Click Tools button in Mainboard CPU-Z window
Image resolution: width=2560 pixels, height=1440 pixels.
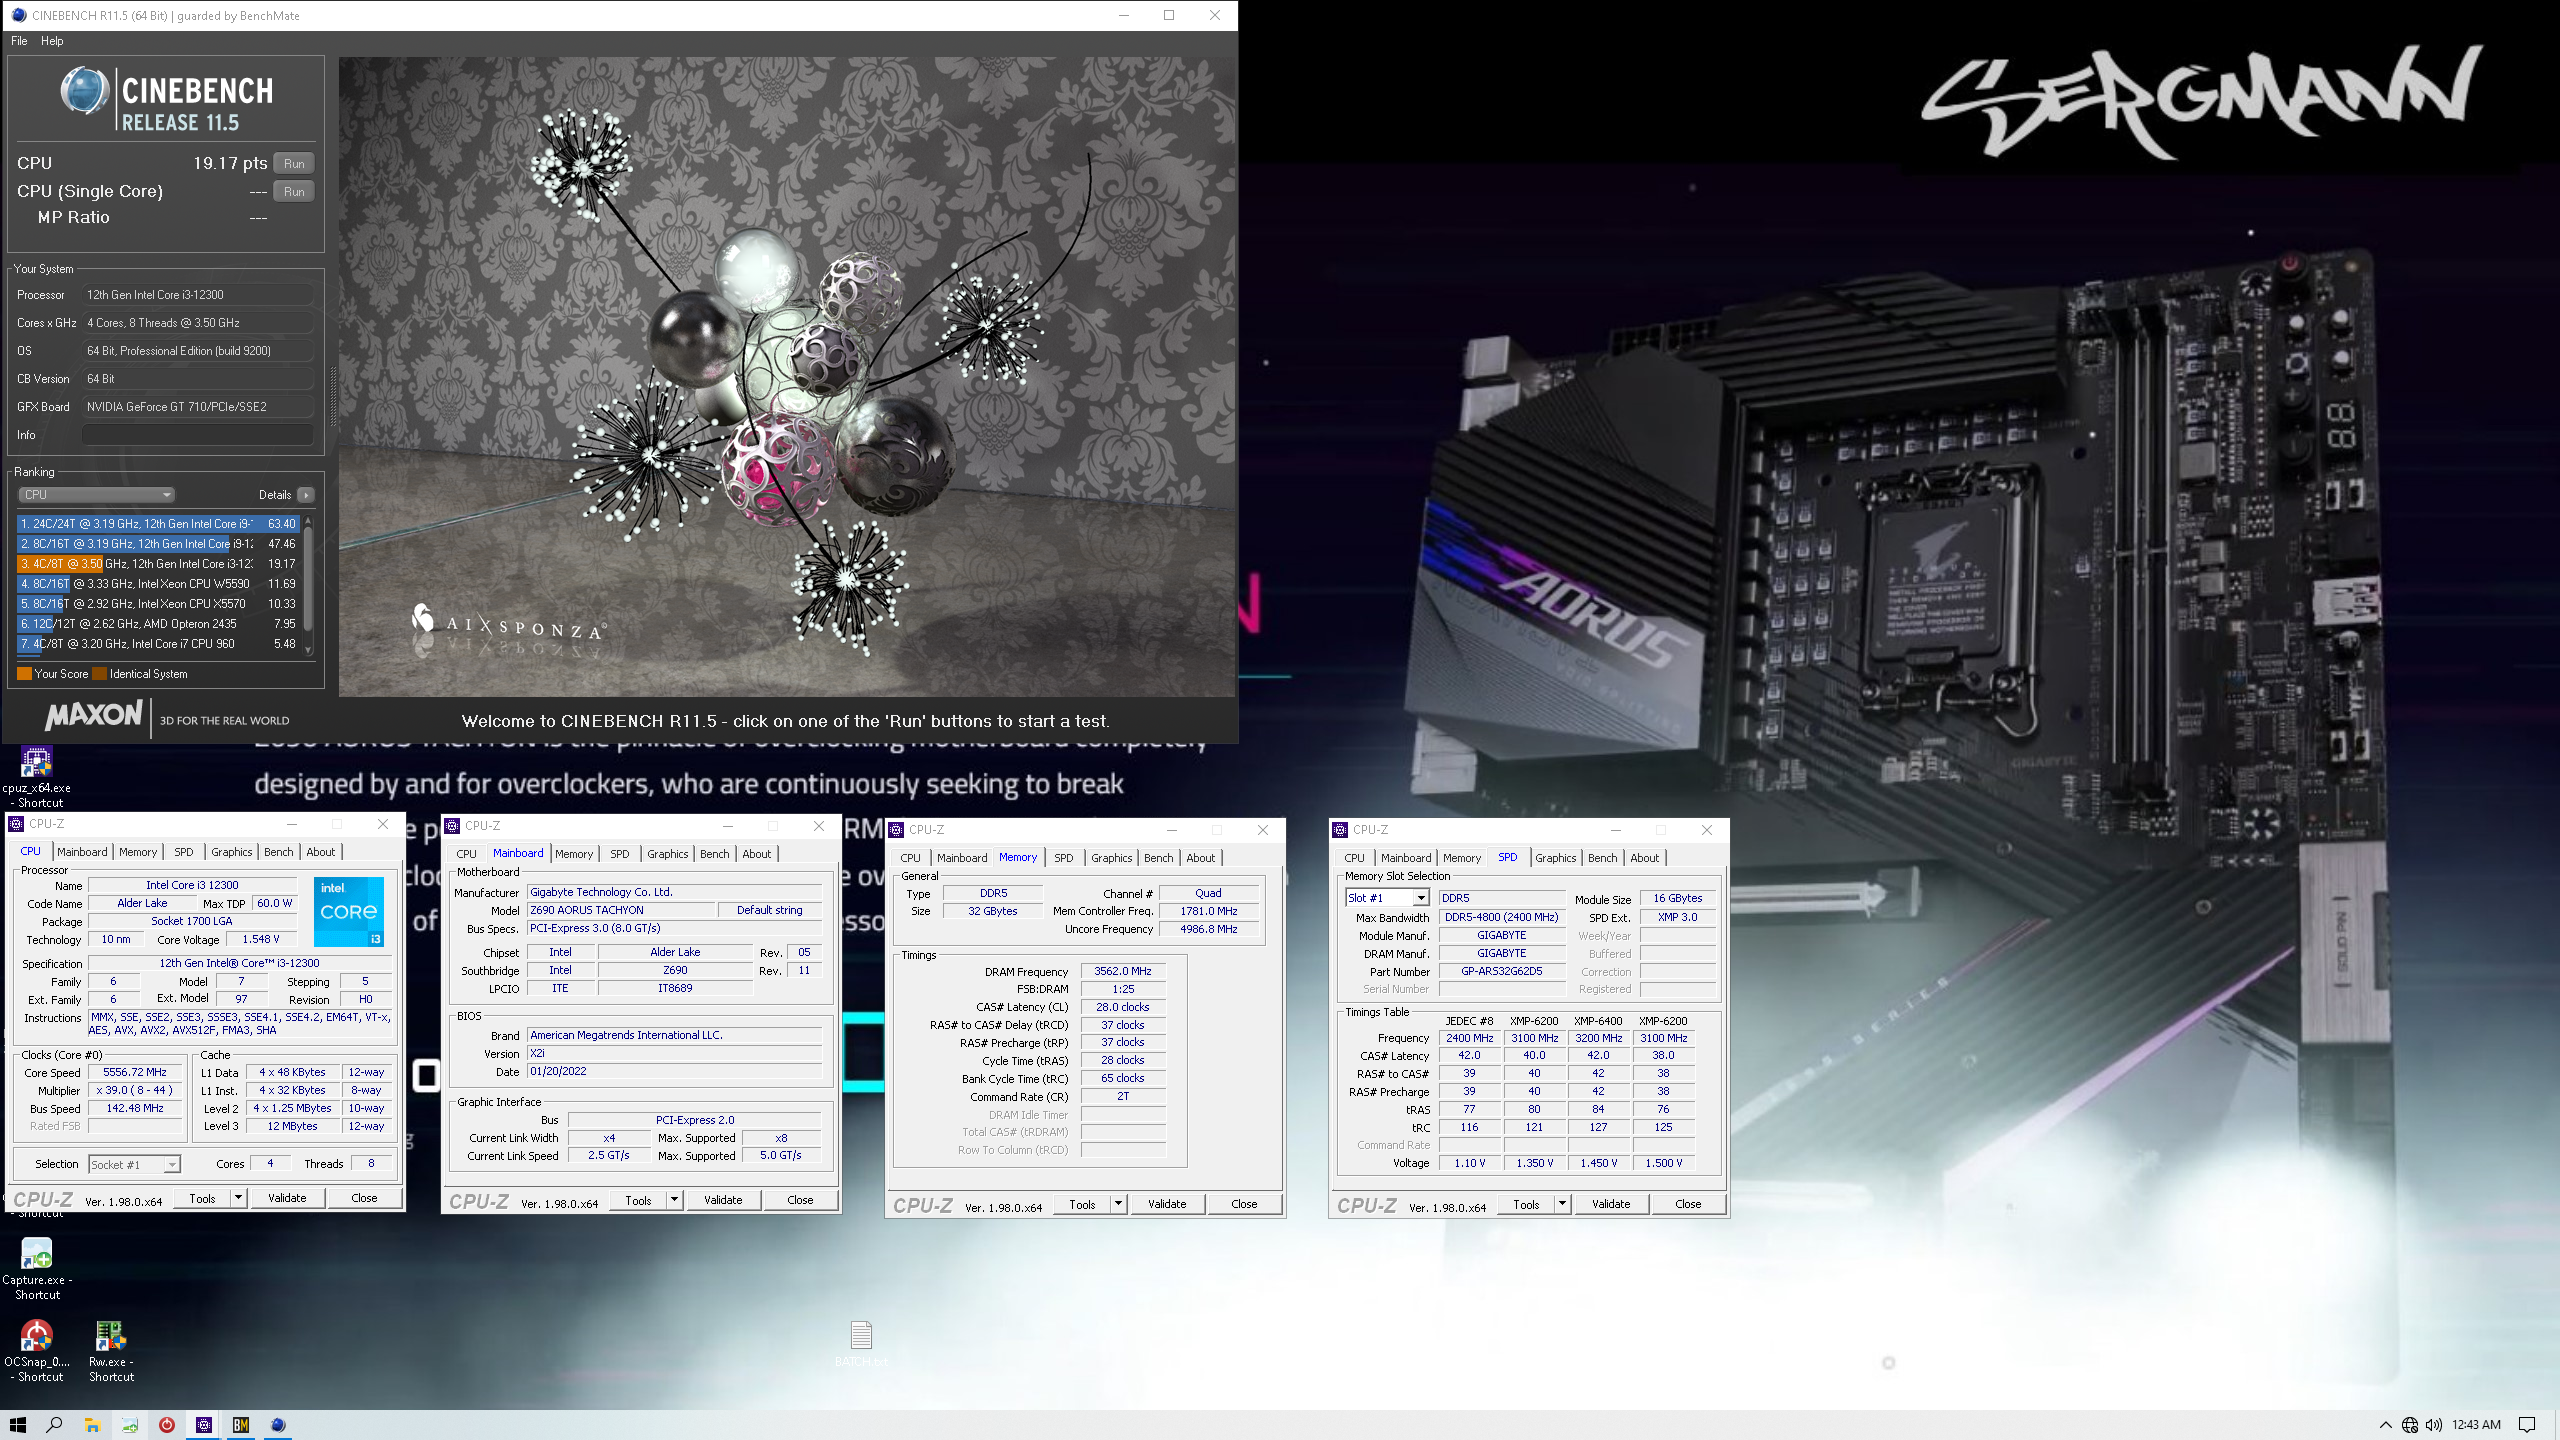coord(638,1200)
